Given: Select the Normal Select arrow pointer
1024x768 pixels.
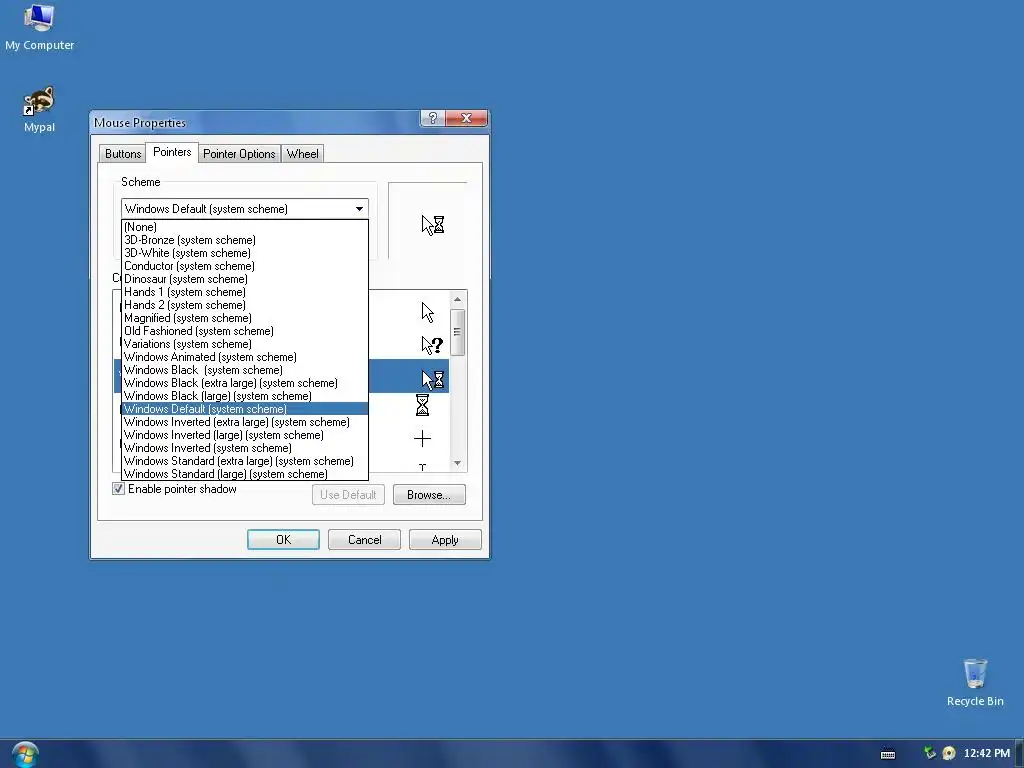Looking at the screenshot, I should pyautogui.click(x=427, y=312).
